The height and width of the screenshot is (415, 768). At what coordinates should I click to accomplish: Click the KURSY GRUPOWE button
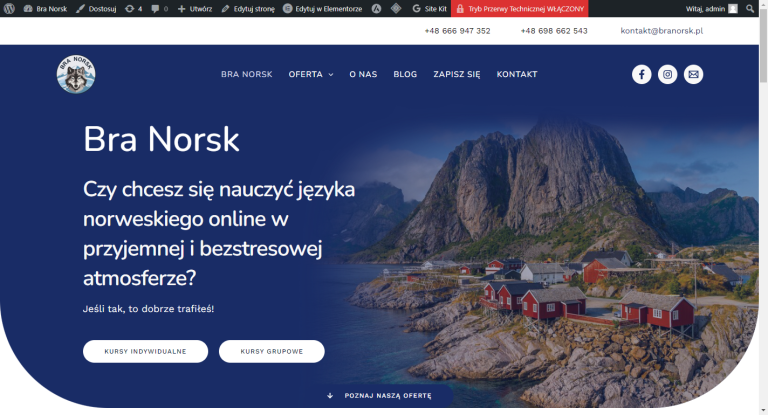coord(271,351)
